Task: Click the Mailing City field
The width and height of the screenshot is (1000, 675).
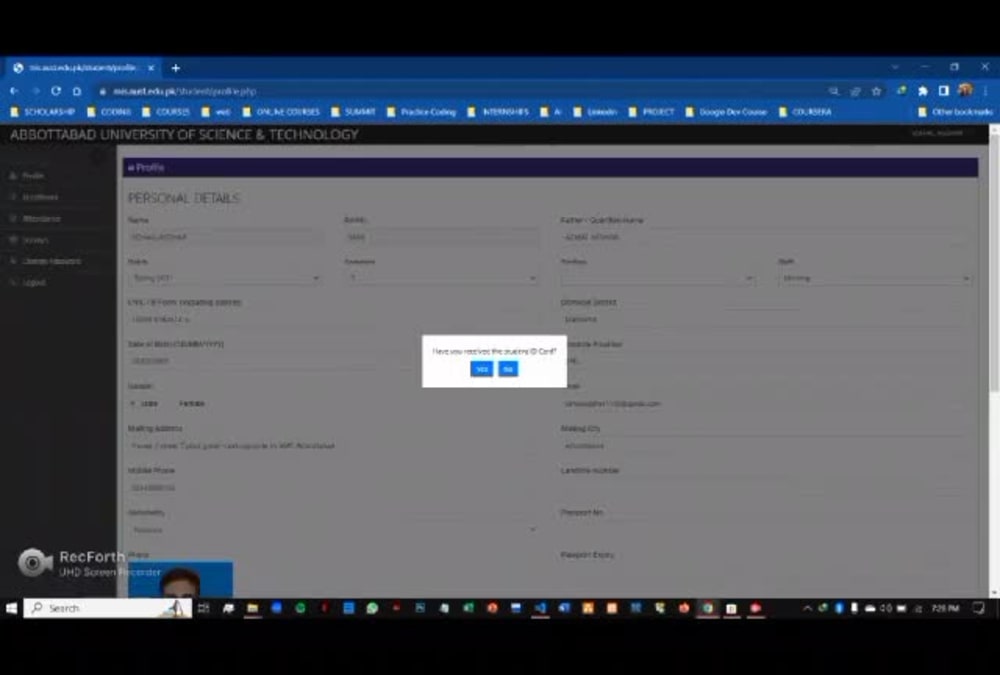Action: coord(766,445)
